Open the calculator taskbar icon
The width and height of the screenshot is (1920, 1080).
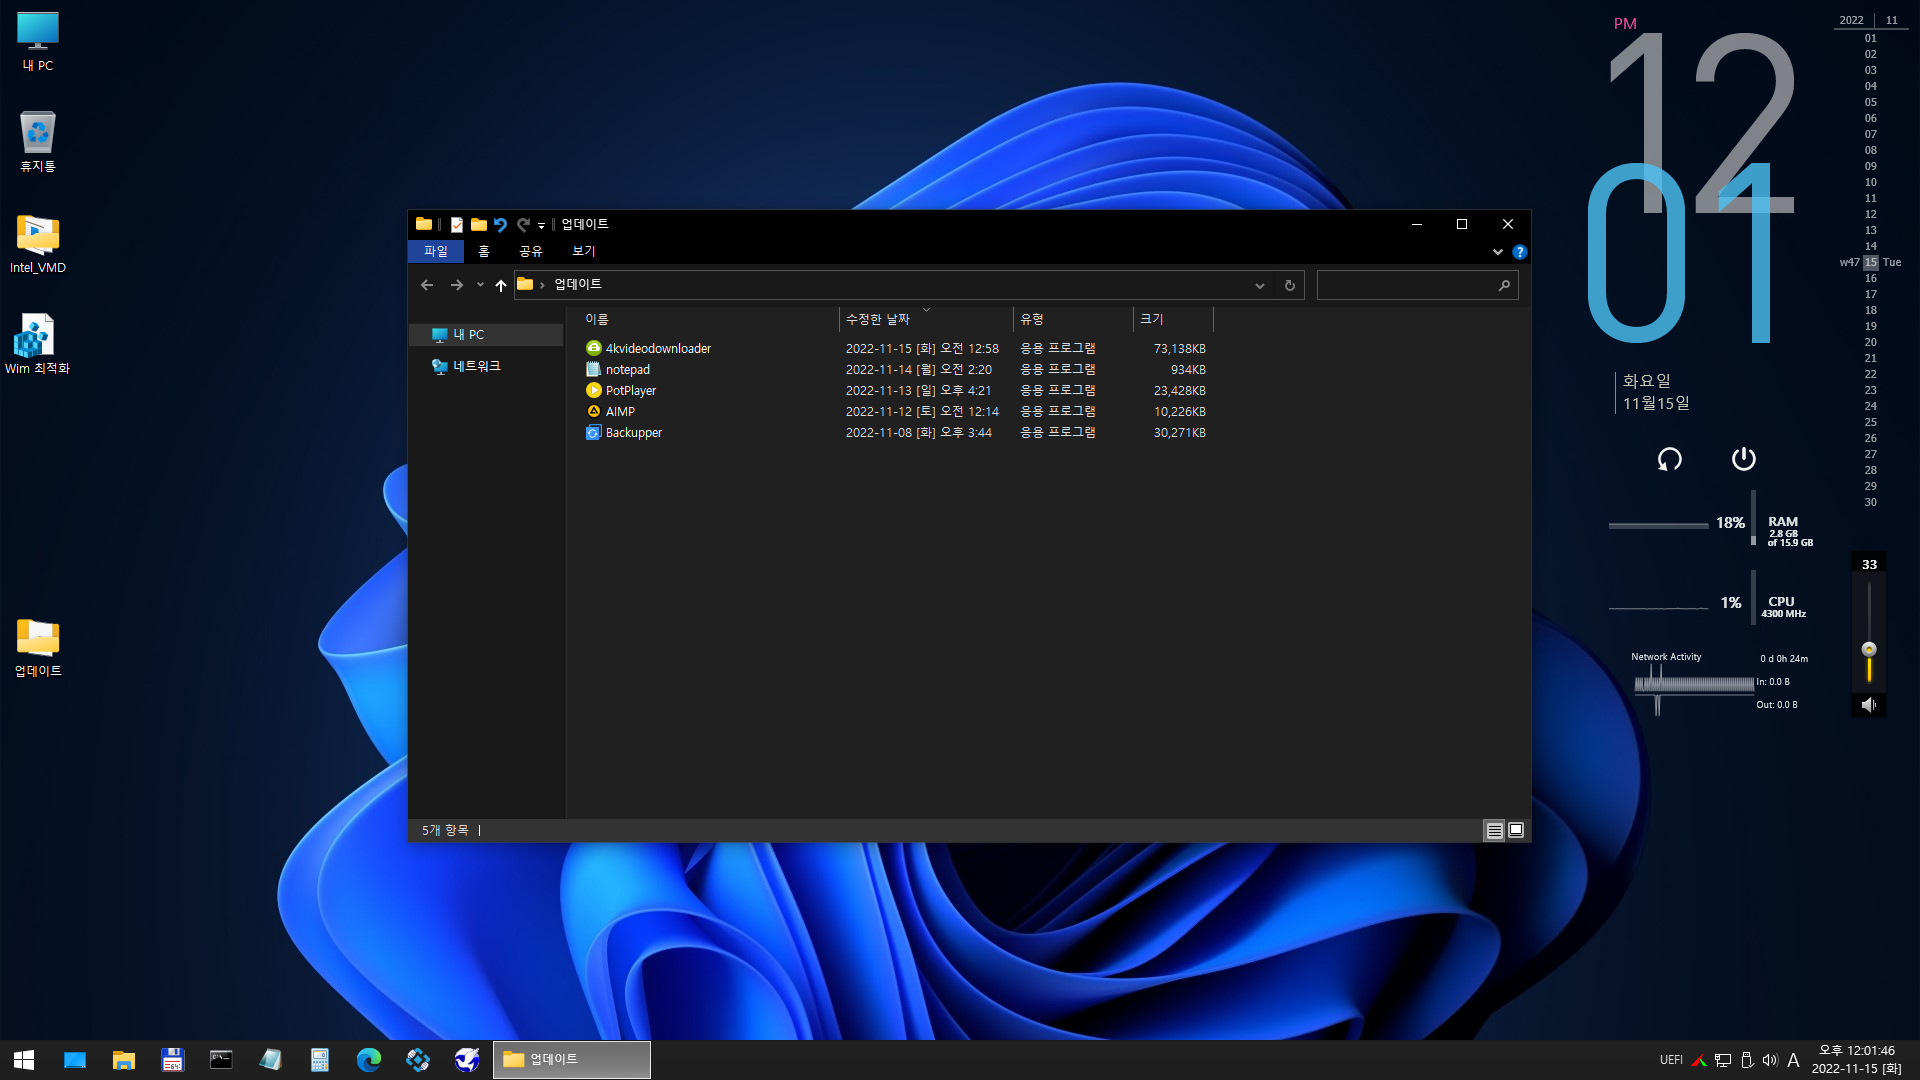click(x=320, y=1059)
